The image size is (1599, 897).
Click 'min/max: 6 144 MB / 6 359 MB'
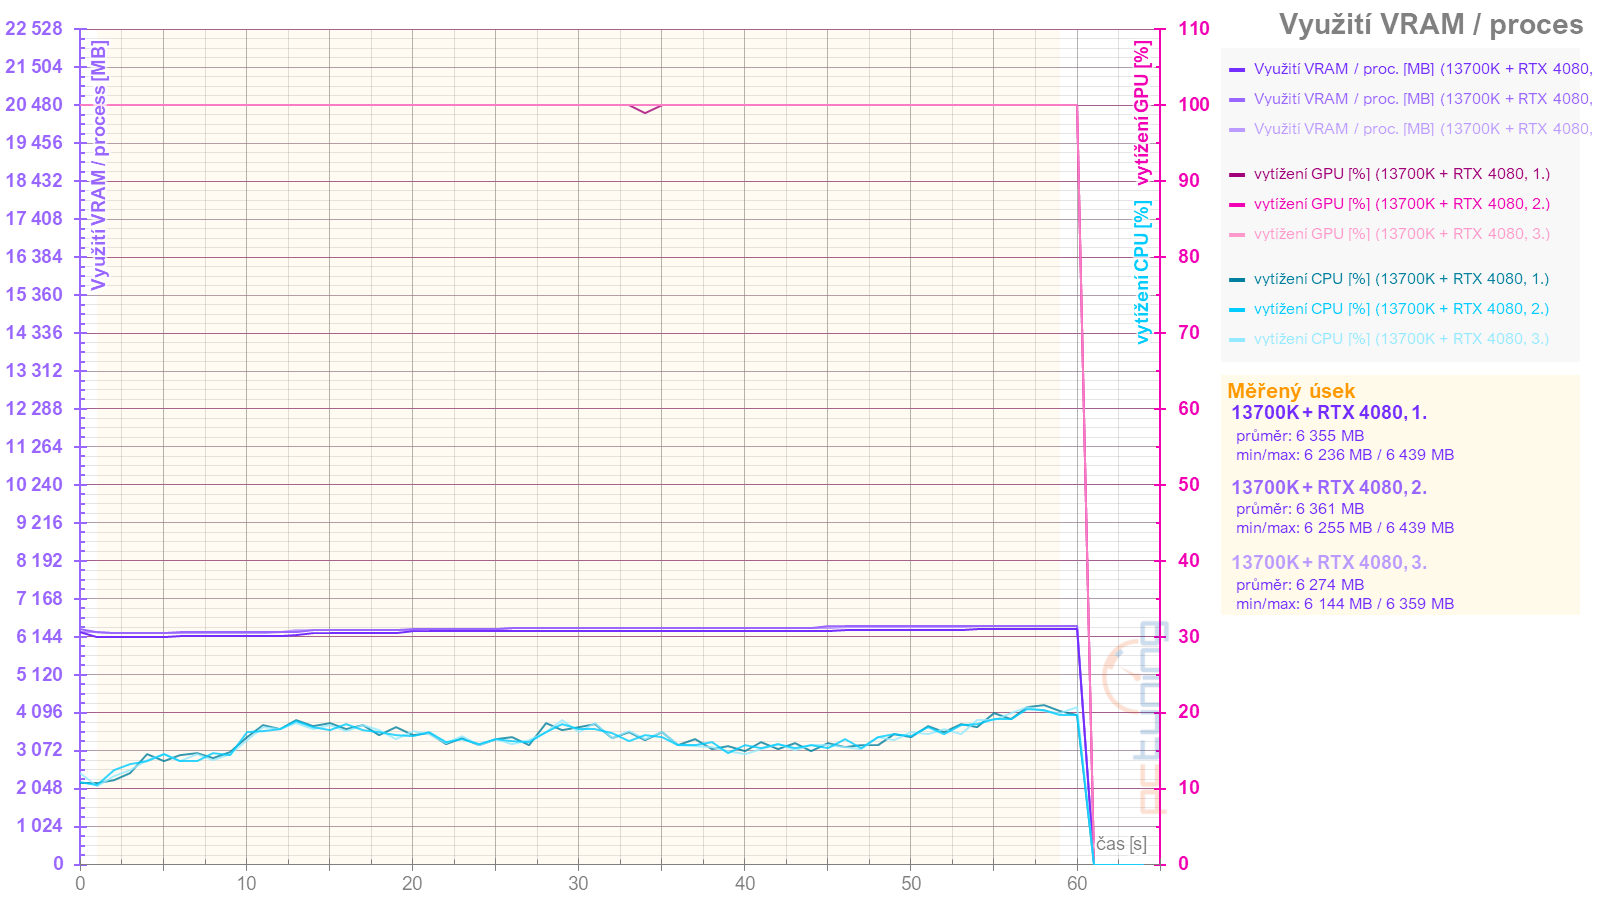[x=1345, y=604]
